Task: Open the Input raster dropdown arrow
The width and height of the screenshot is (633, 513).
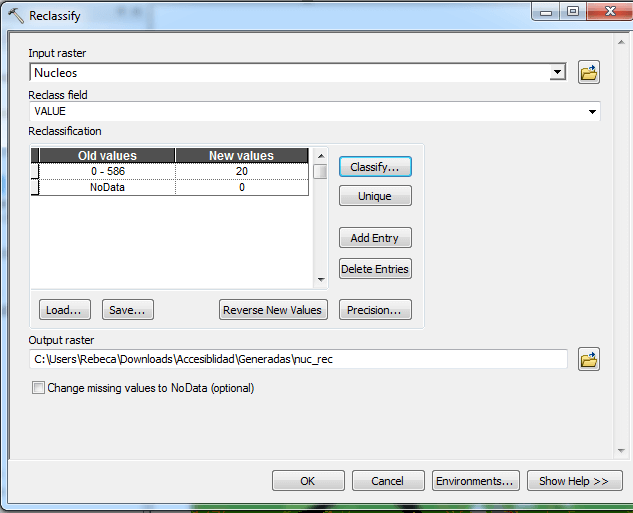Action: coord(557,73)
